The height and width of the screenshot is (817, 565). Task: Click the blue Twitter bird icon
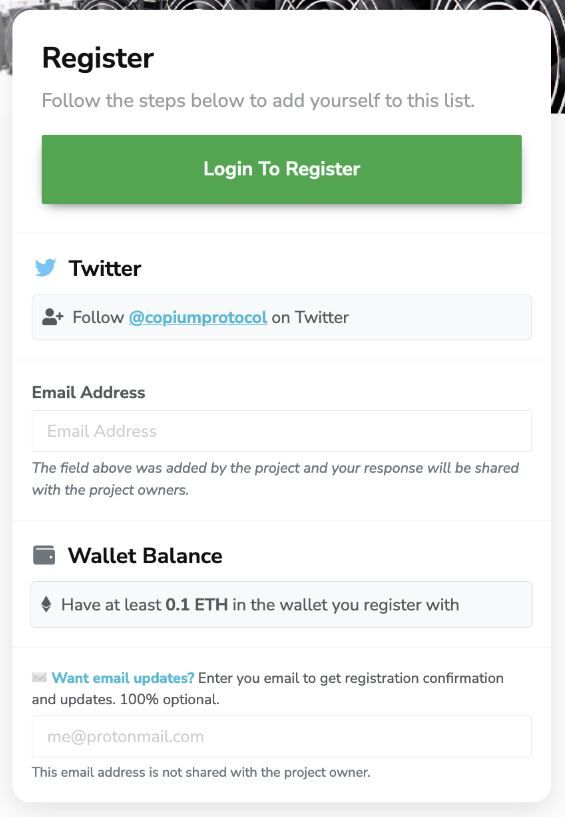[x=45, y=268]
